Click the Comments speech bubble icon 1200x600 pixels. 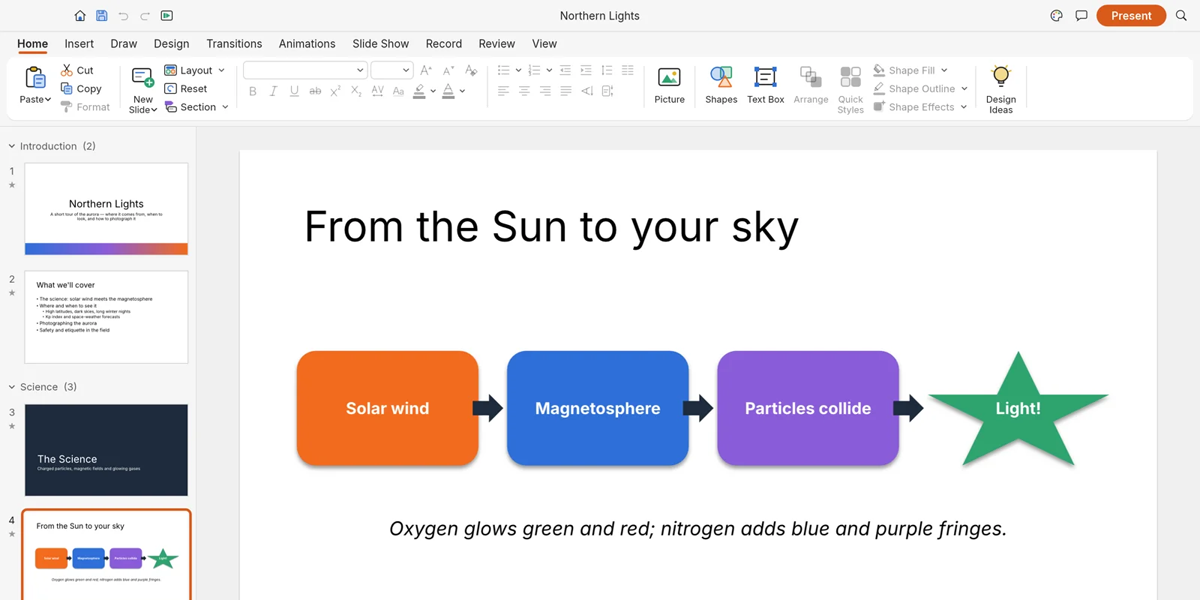coord(1081,16)
